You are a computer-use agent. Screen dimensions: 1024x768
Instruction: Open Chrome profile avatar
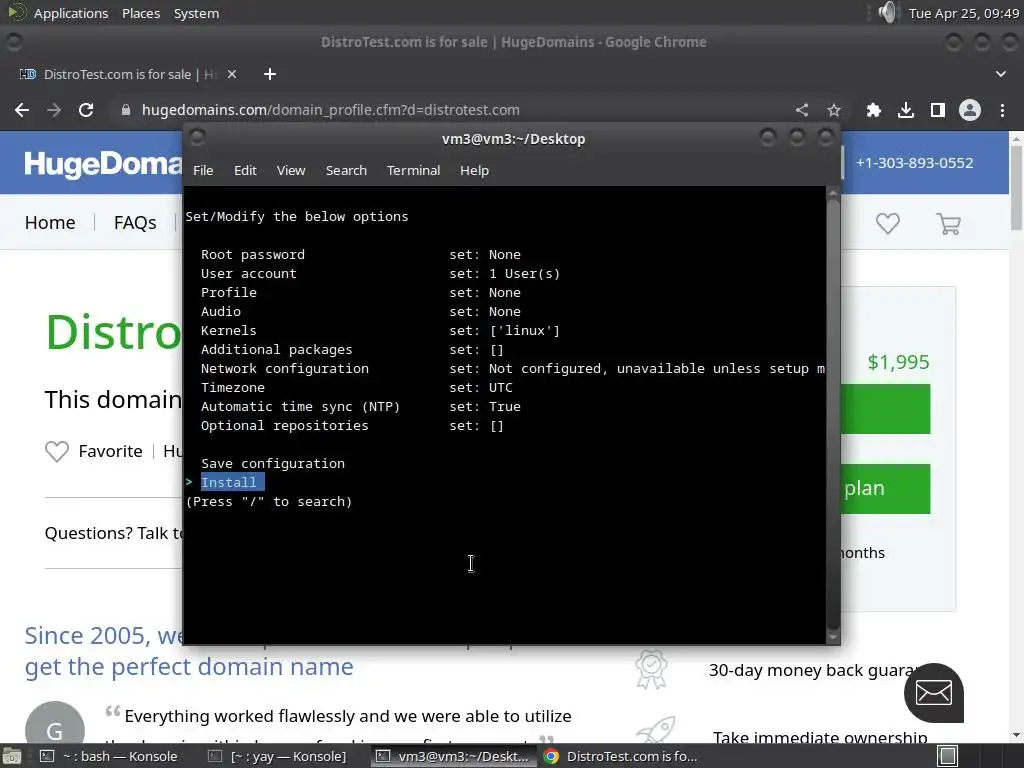[x=970, y=110]
